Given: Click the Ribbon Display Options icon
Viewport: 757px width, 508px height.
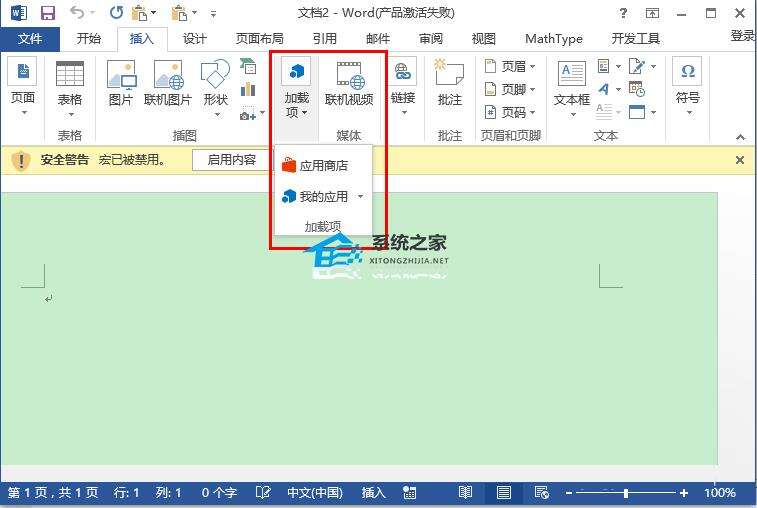Looking at the screenshot, I should (x=652, y=13).
